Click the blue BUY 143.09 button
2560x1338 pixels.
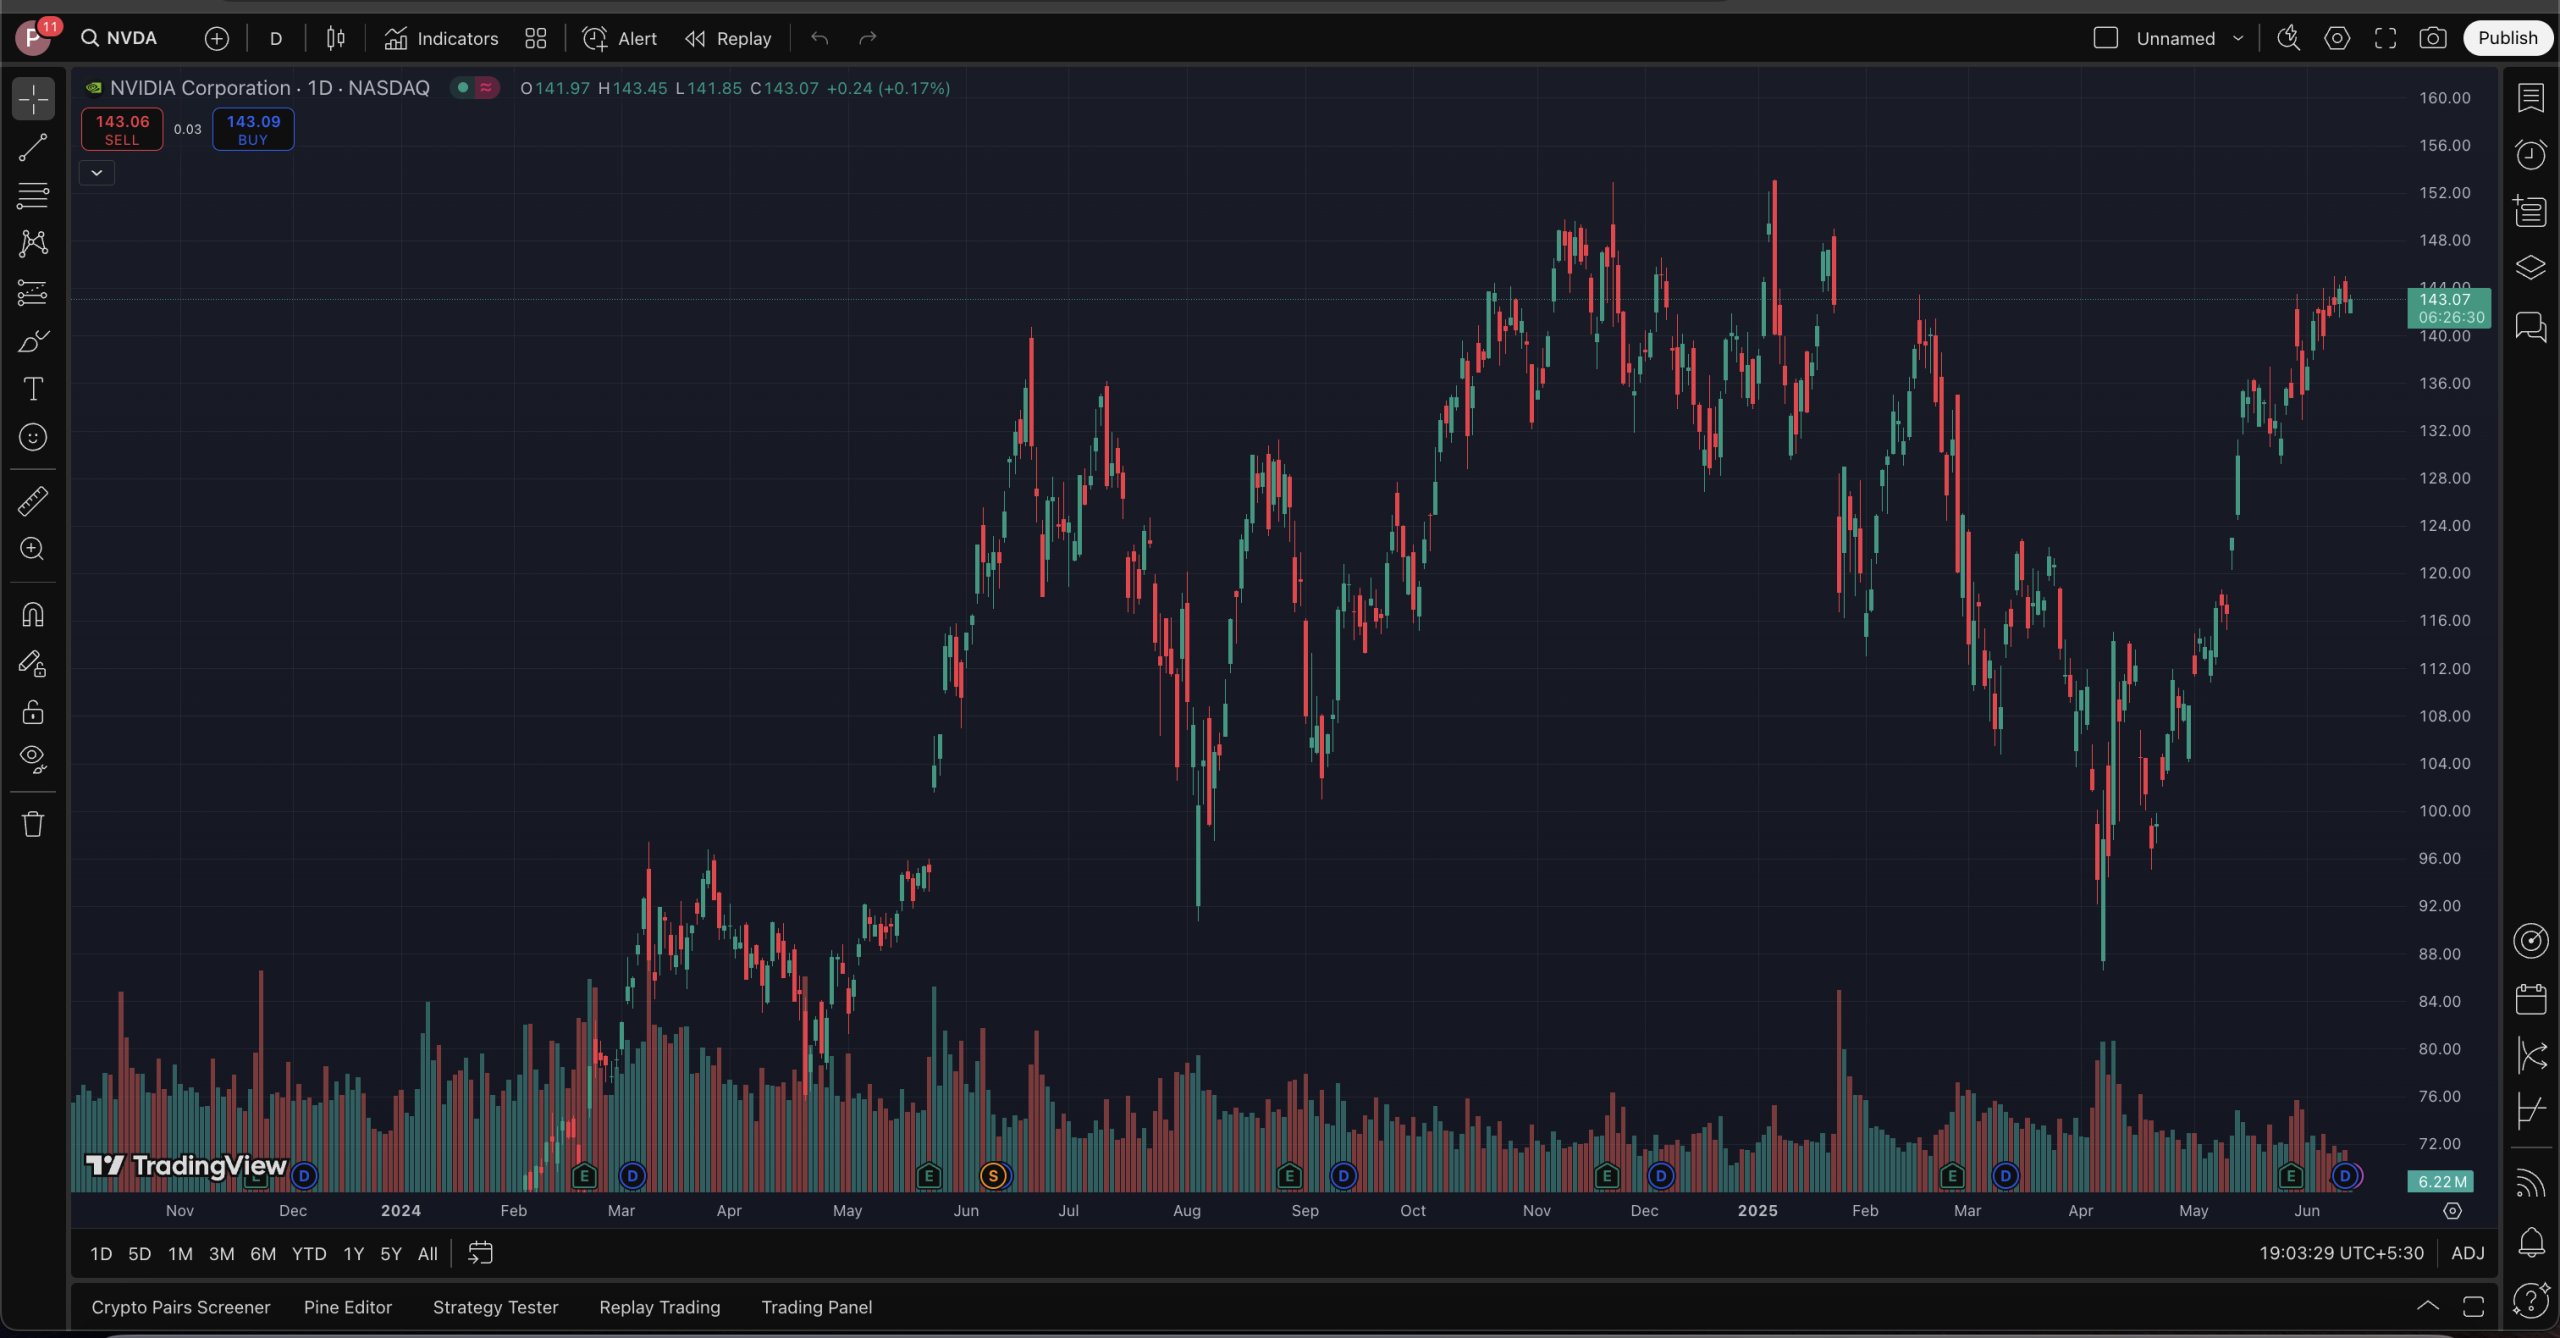[253, 129]
